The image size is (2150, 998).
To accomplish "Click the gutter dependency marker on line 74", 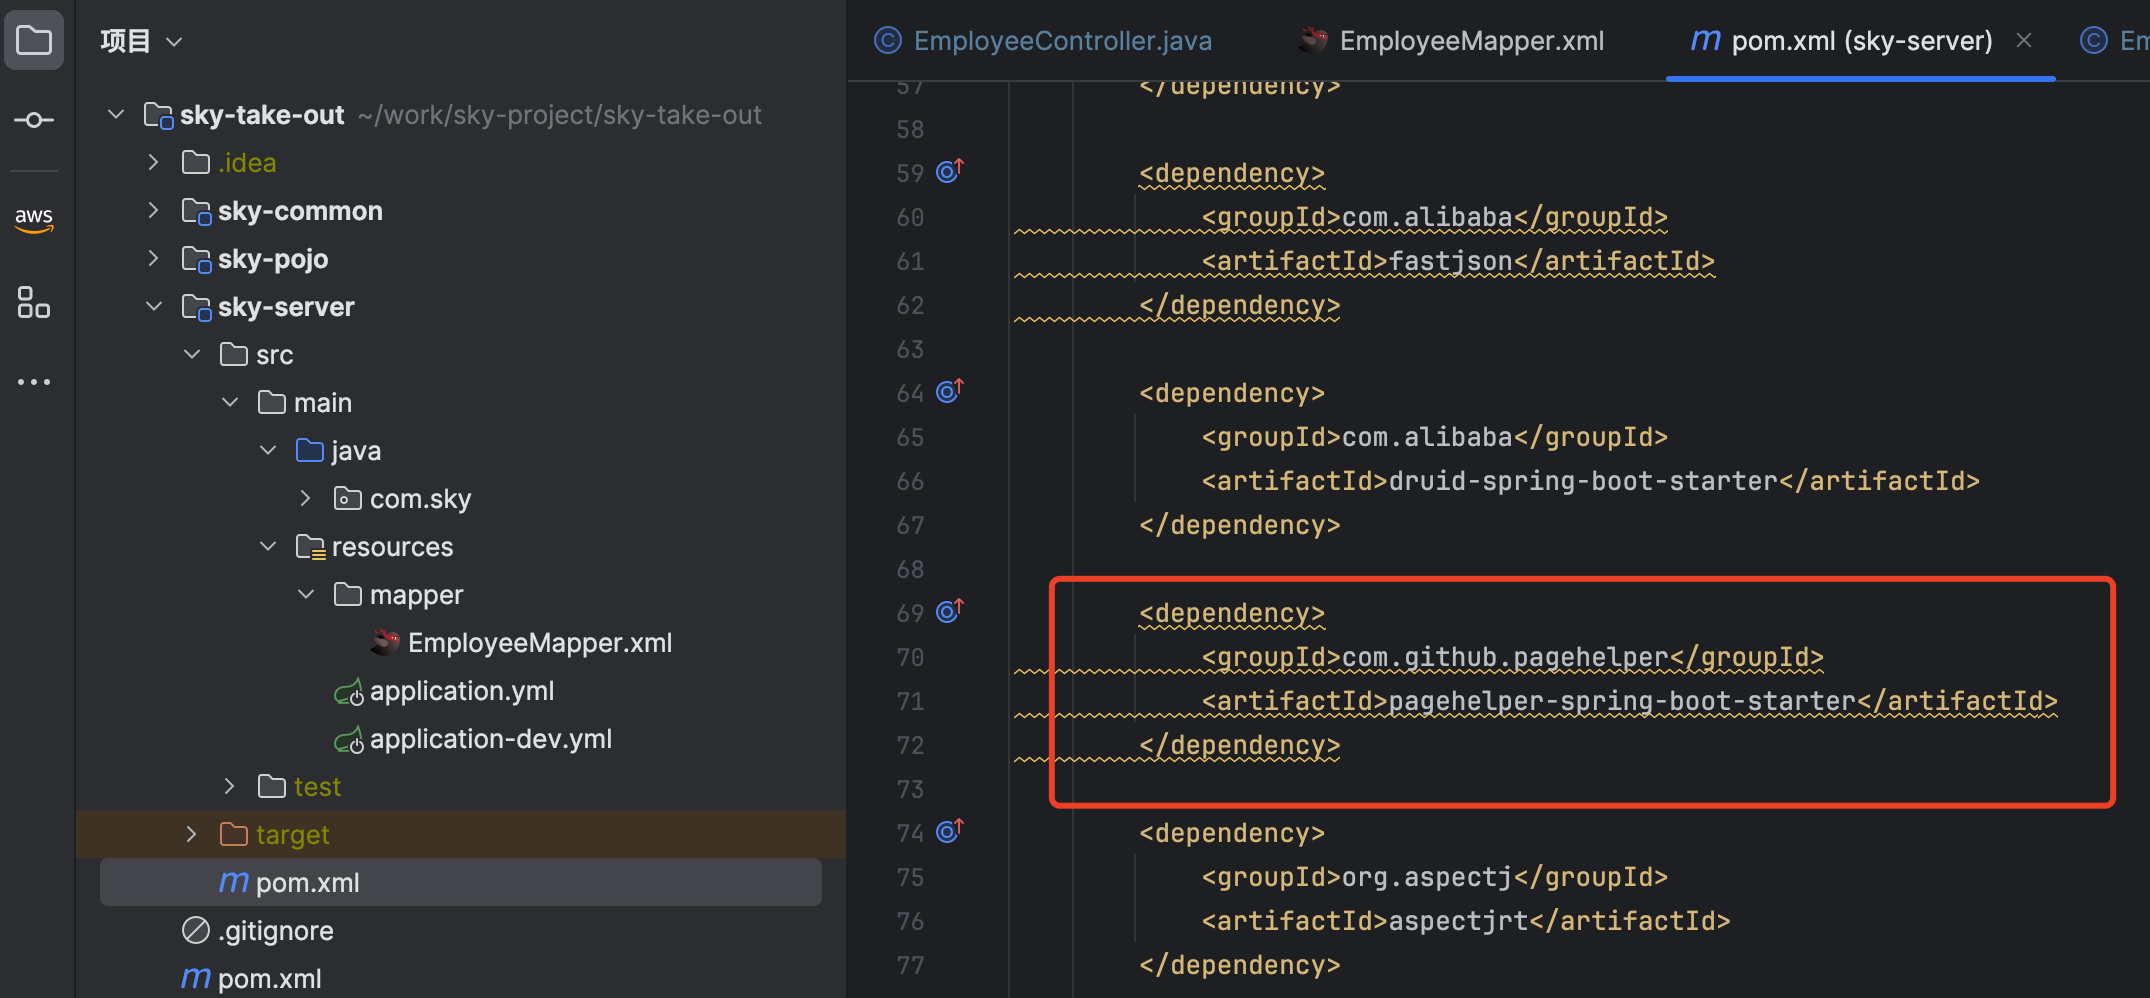I will (x=950, y=831).
